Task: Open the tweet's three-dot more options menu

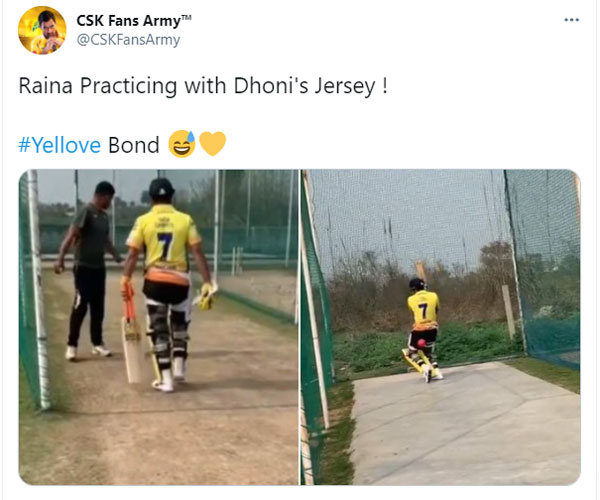Action: tap(571, 20)
